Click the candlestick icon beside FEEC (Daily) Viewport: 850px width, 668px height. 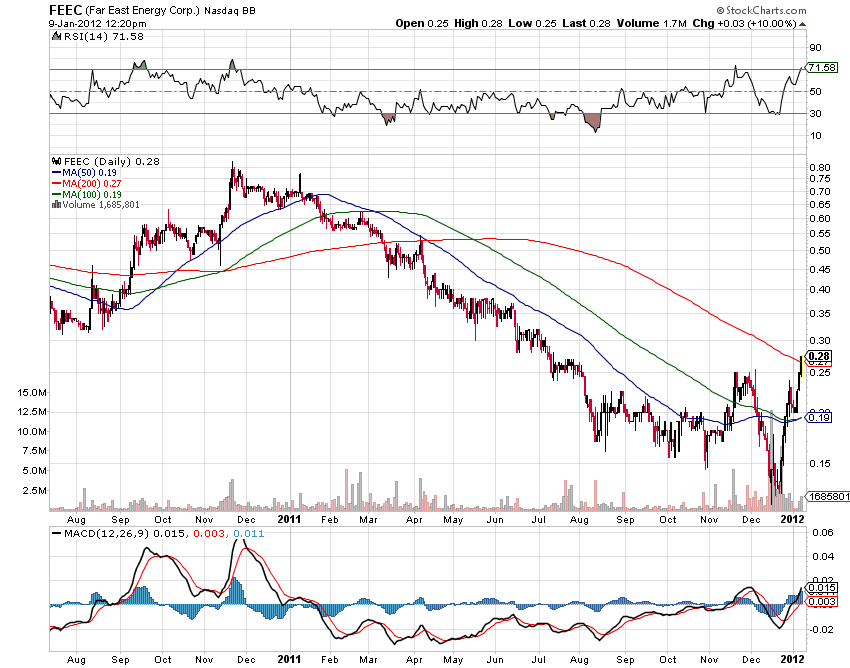point(55,161)
